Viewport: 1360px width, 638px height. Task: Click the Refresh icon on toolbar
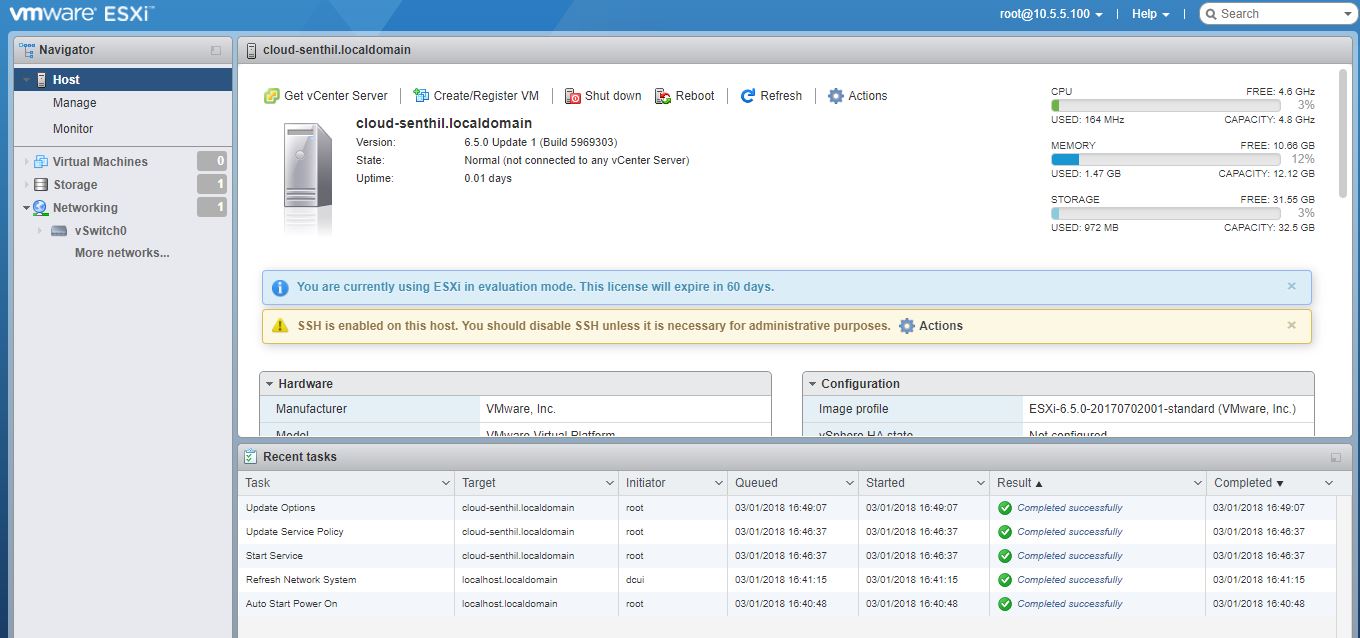point(747,95)
